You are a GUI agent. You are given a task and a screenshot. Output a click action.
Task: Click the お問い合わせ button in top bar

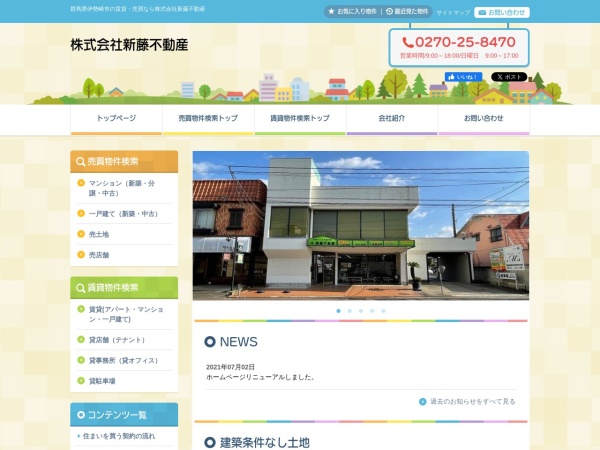(x=502, y=12)
